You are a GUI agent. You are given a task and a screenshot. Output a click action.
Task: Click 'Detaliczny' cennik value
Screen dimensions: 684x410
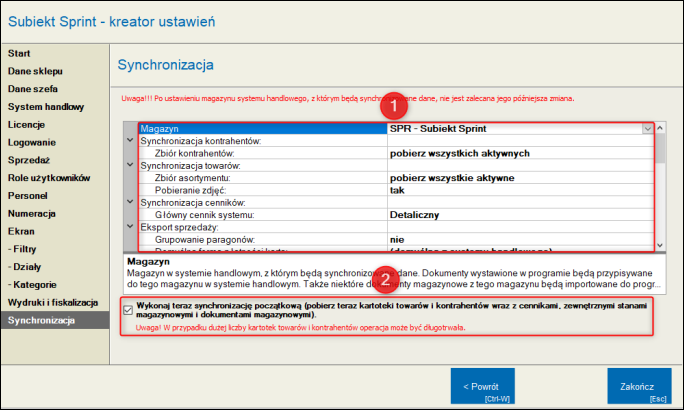(414, 215)
